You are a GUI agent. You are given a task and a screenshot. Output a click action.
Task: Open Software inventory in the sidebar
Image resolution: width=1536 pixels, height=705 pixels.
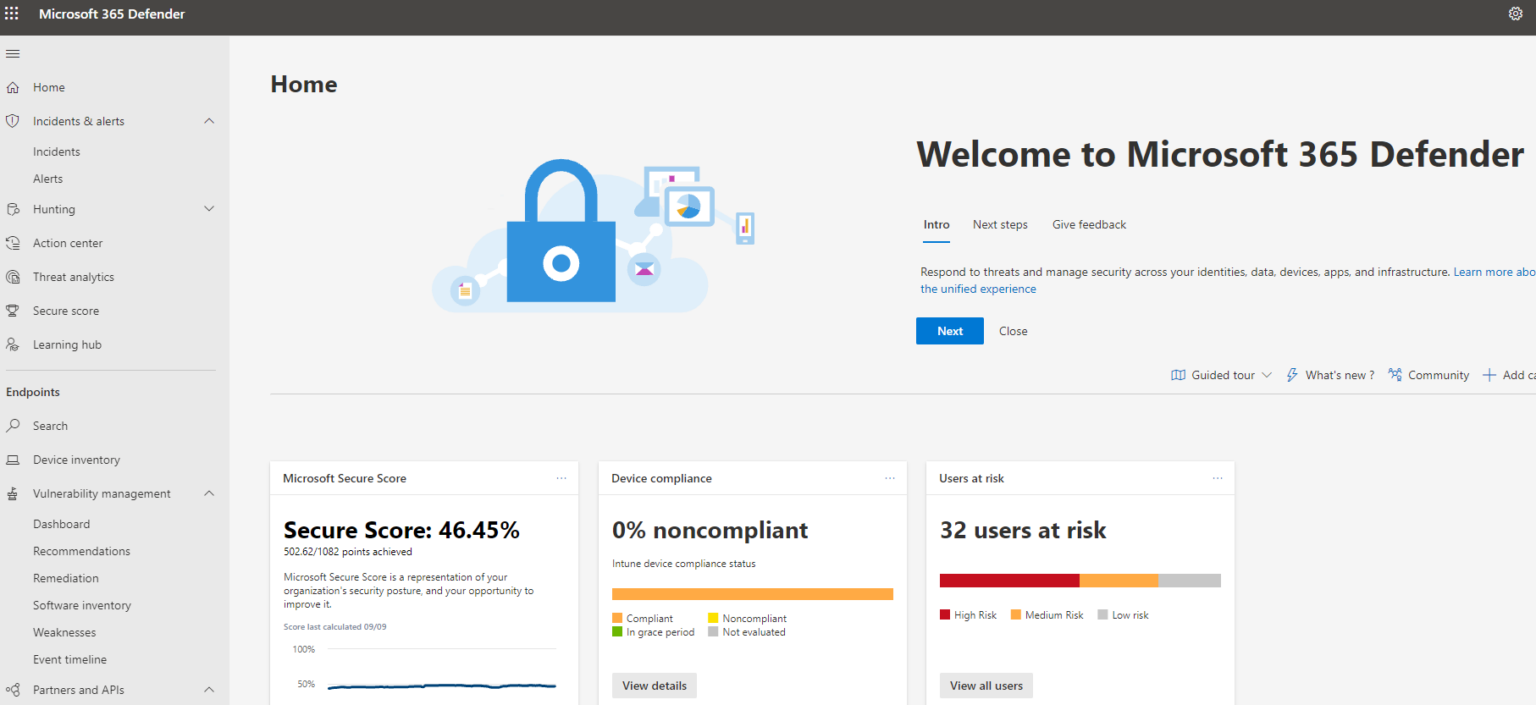pos(82,605)
